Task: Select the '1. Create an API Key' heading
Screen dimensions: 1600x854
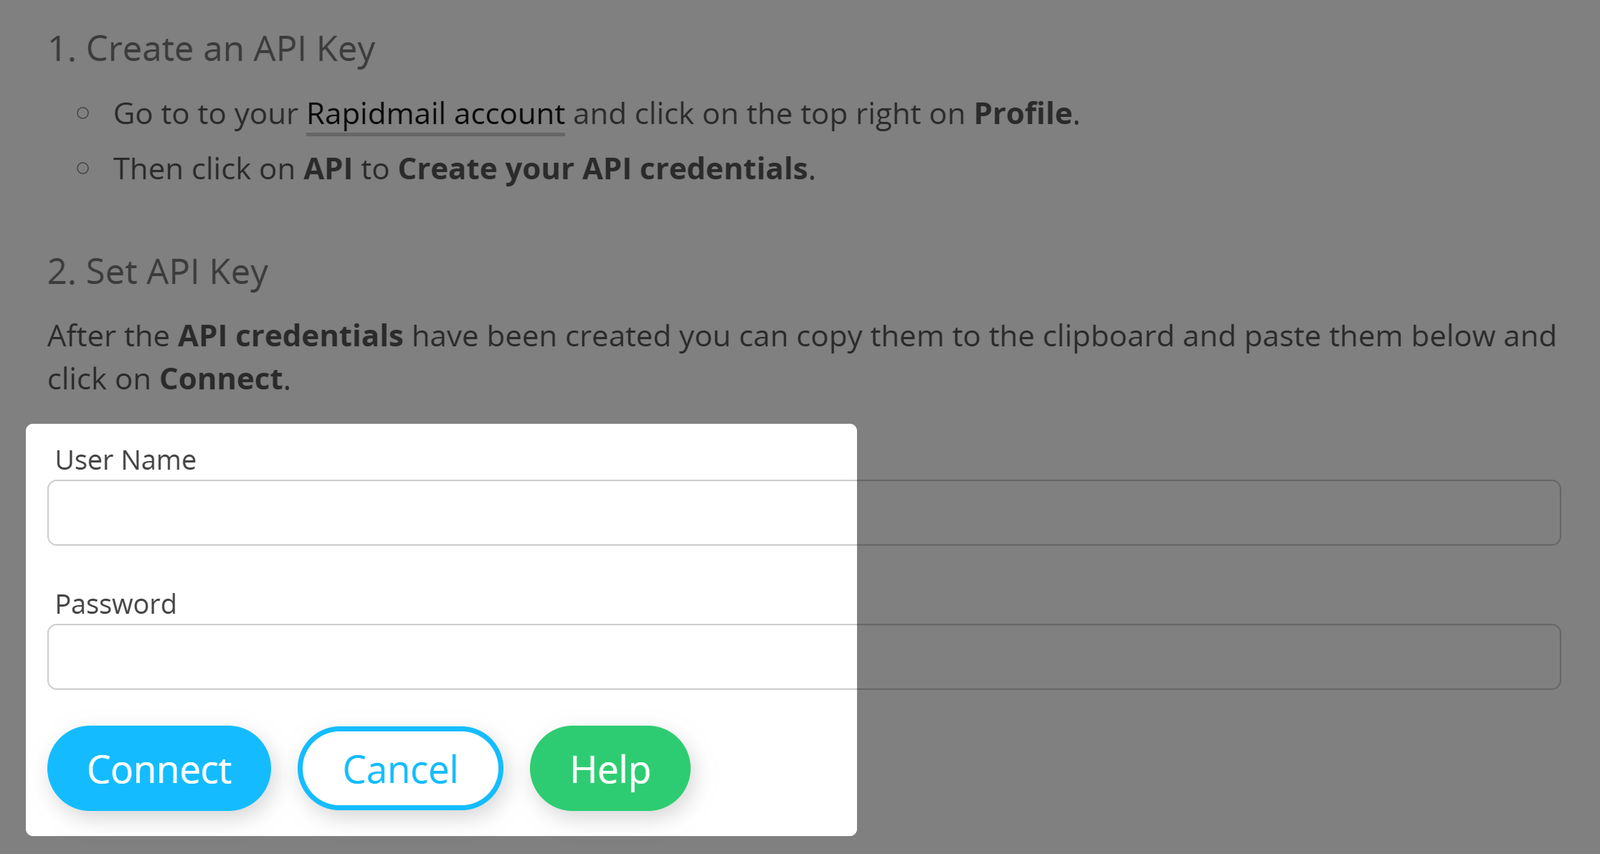Action: pyautogui.click(x=211, y=49)
